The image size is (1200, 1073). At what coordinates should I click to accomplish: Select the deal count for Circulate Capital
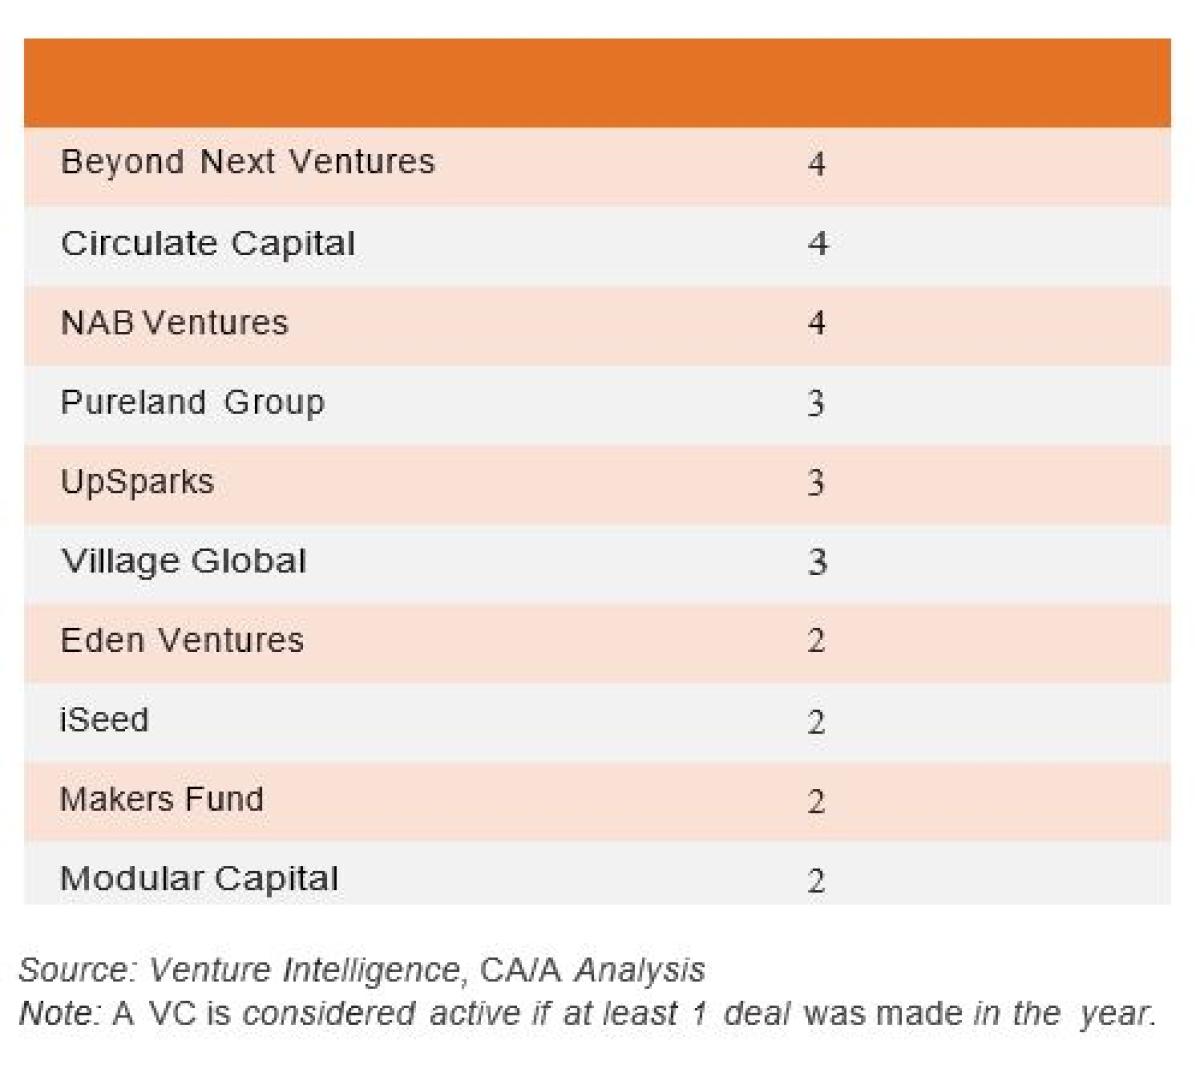pyautogui.click(x=817, y=243)
